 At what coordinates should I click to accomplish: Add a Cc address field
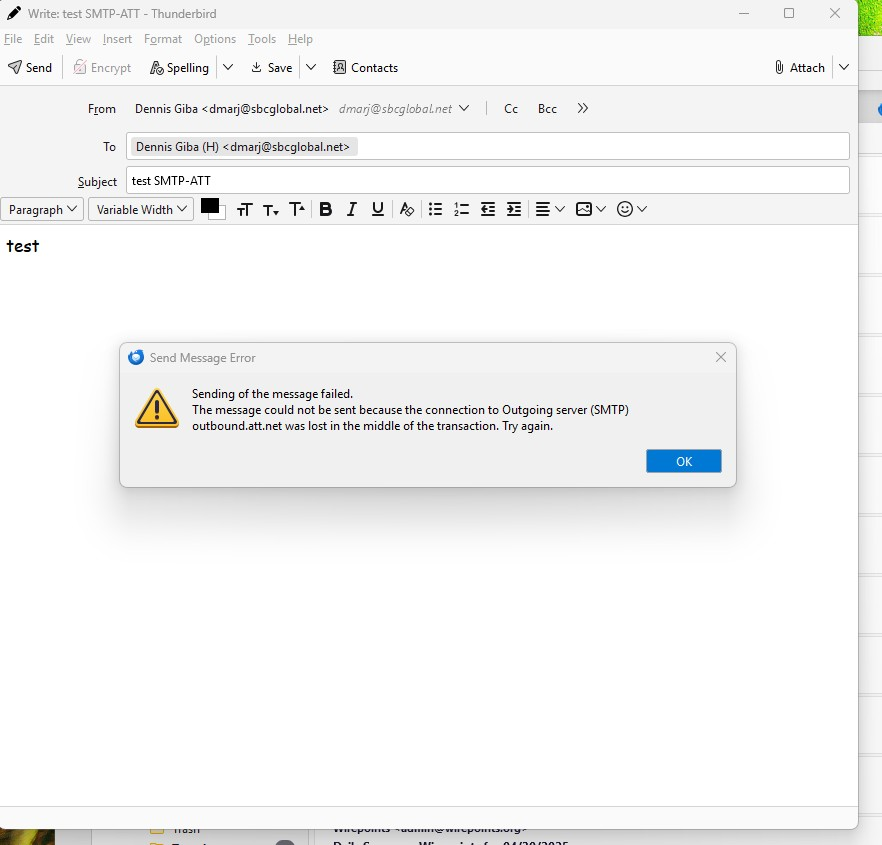(511, 109)
